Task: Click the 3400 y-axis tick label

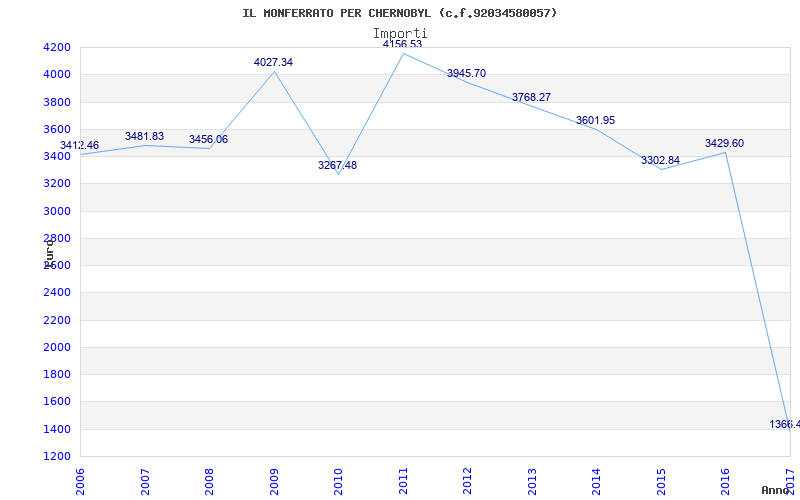Action: pos(57,157)
